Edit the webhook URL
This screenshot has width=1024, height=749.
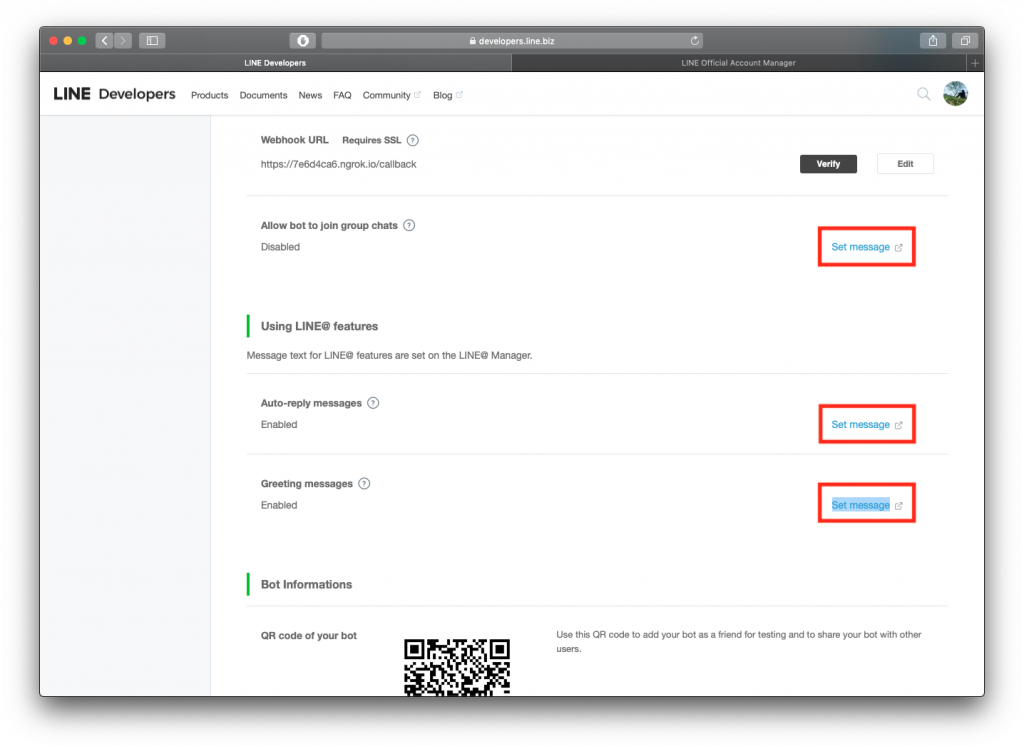[x=905, y=164]
